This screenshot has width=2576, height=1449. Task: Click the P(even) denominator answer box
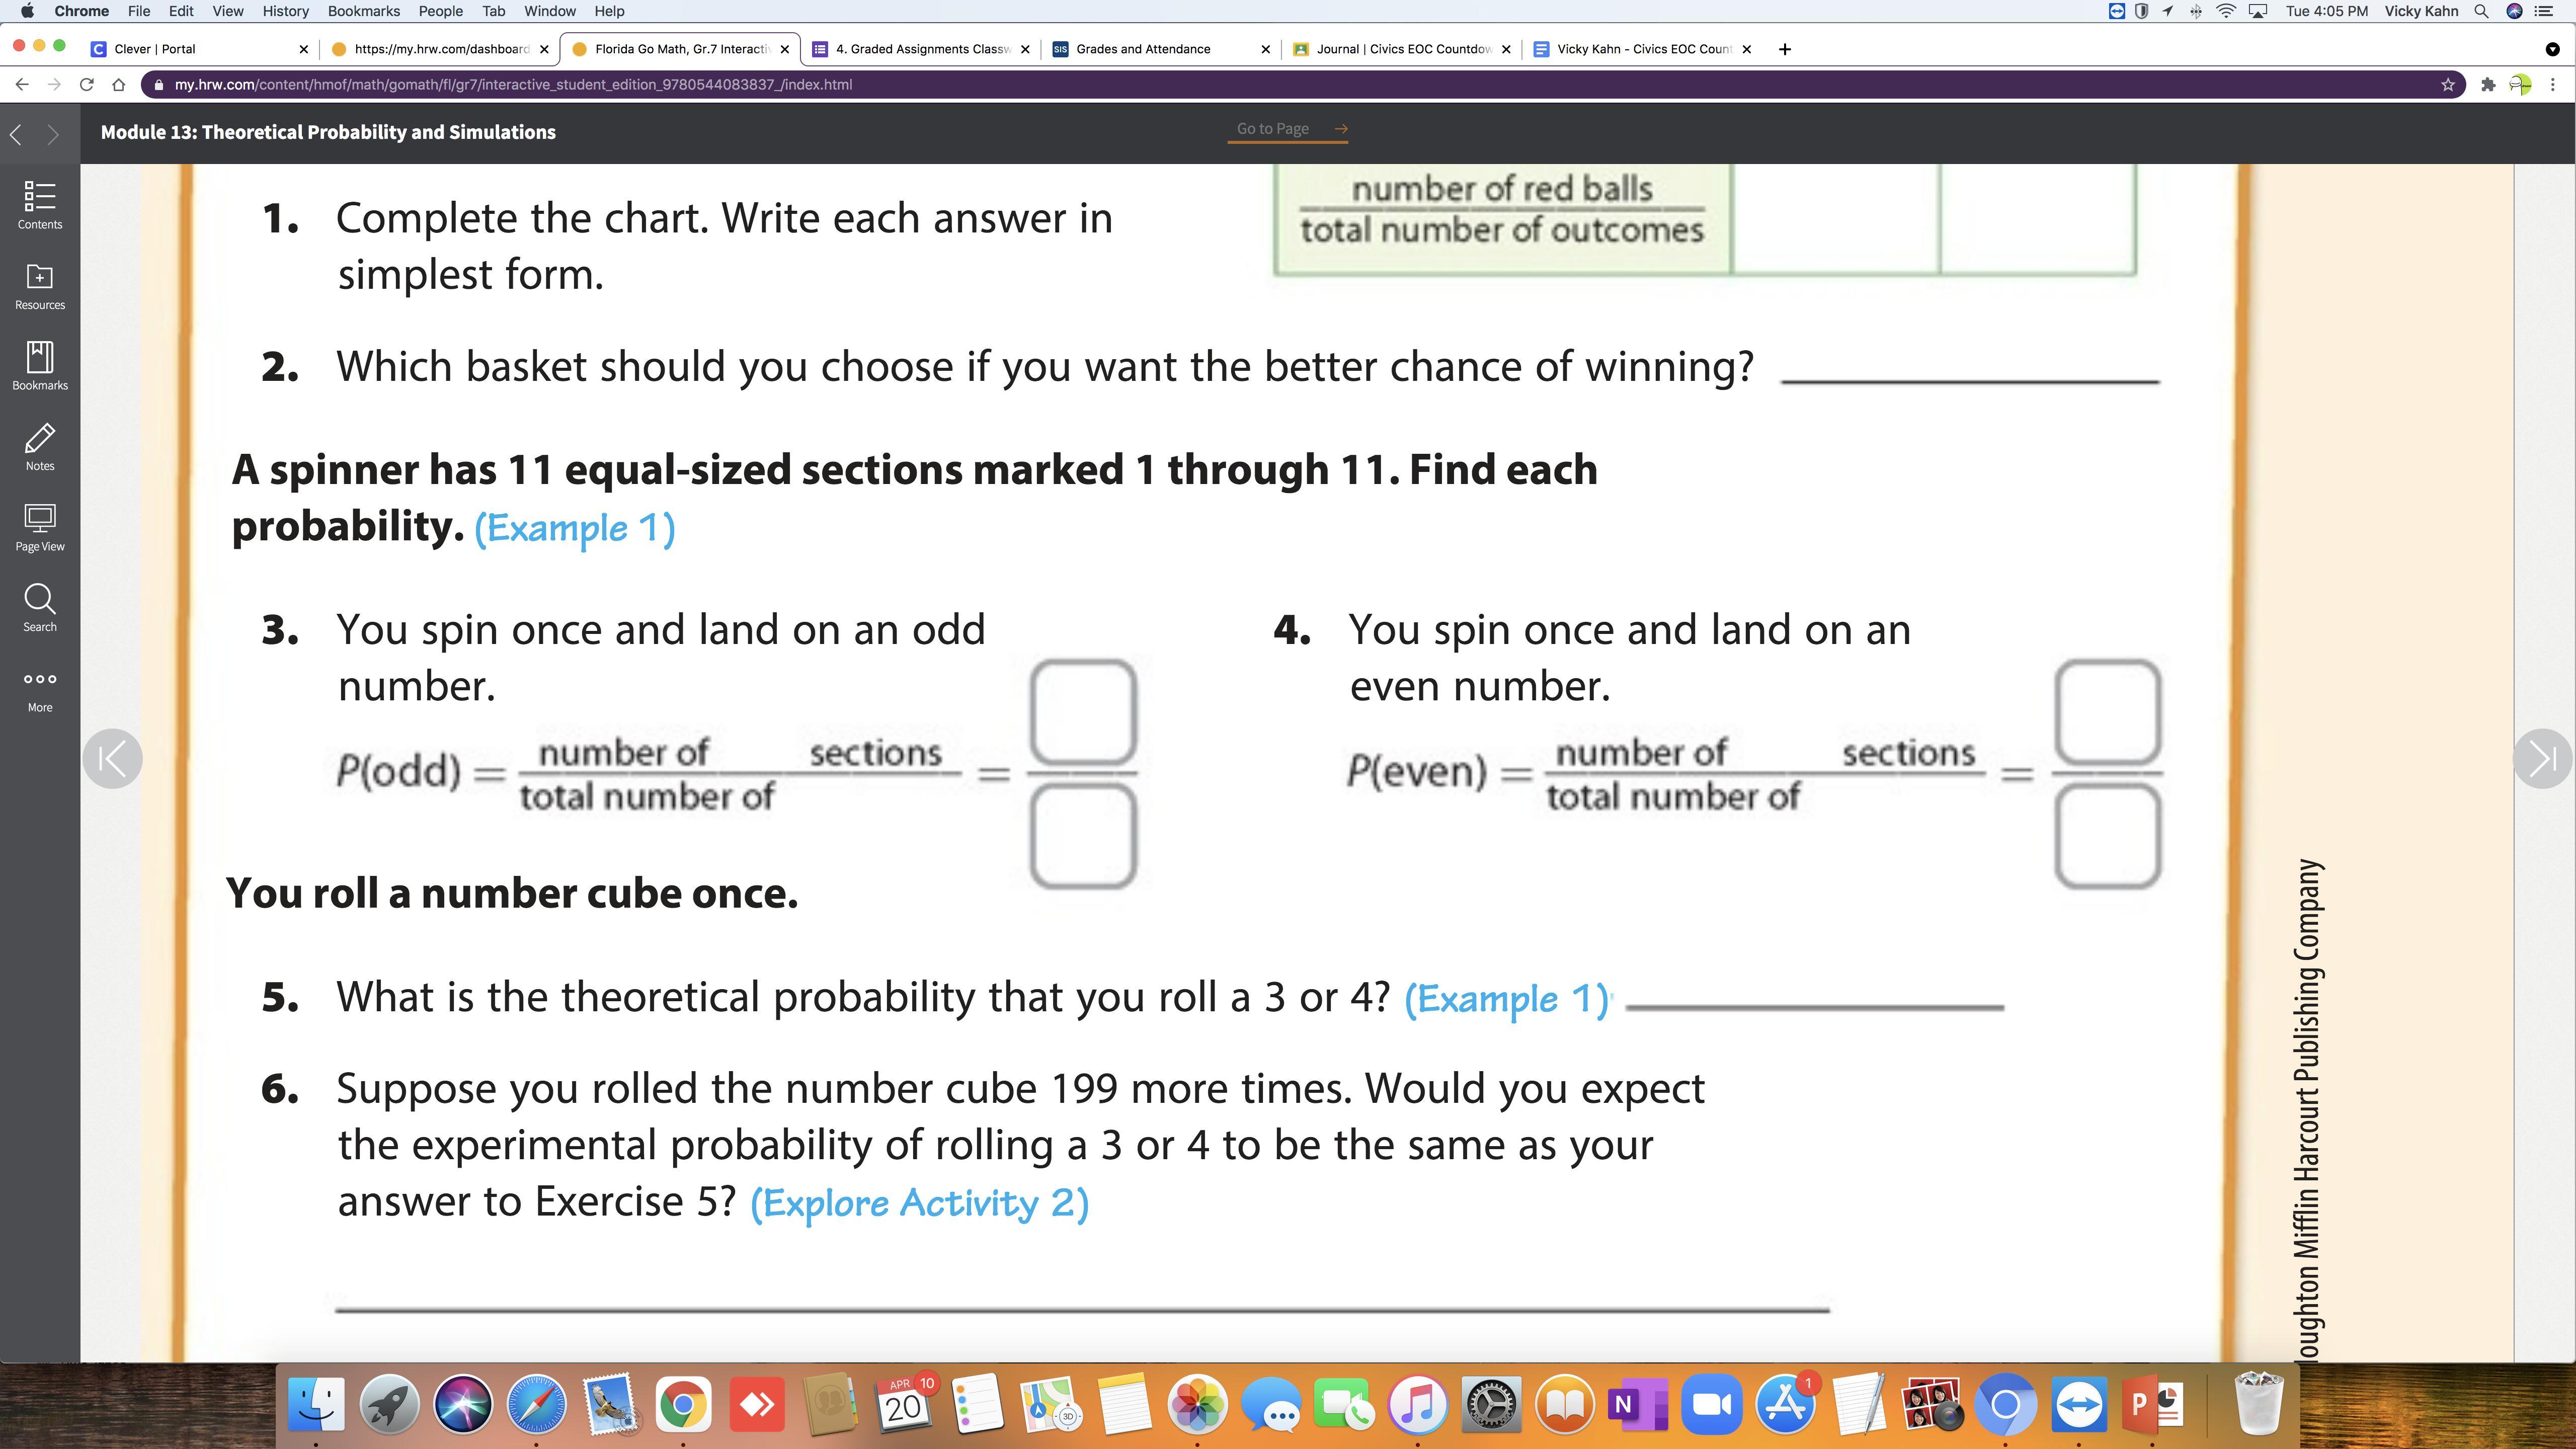(x=2108, y=836)
